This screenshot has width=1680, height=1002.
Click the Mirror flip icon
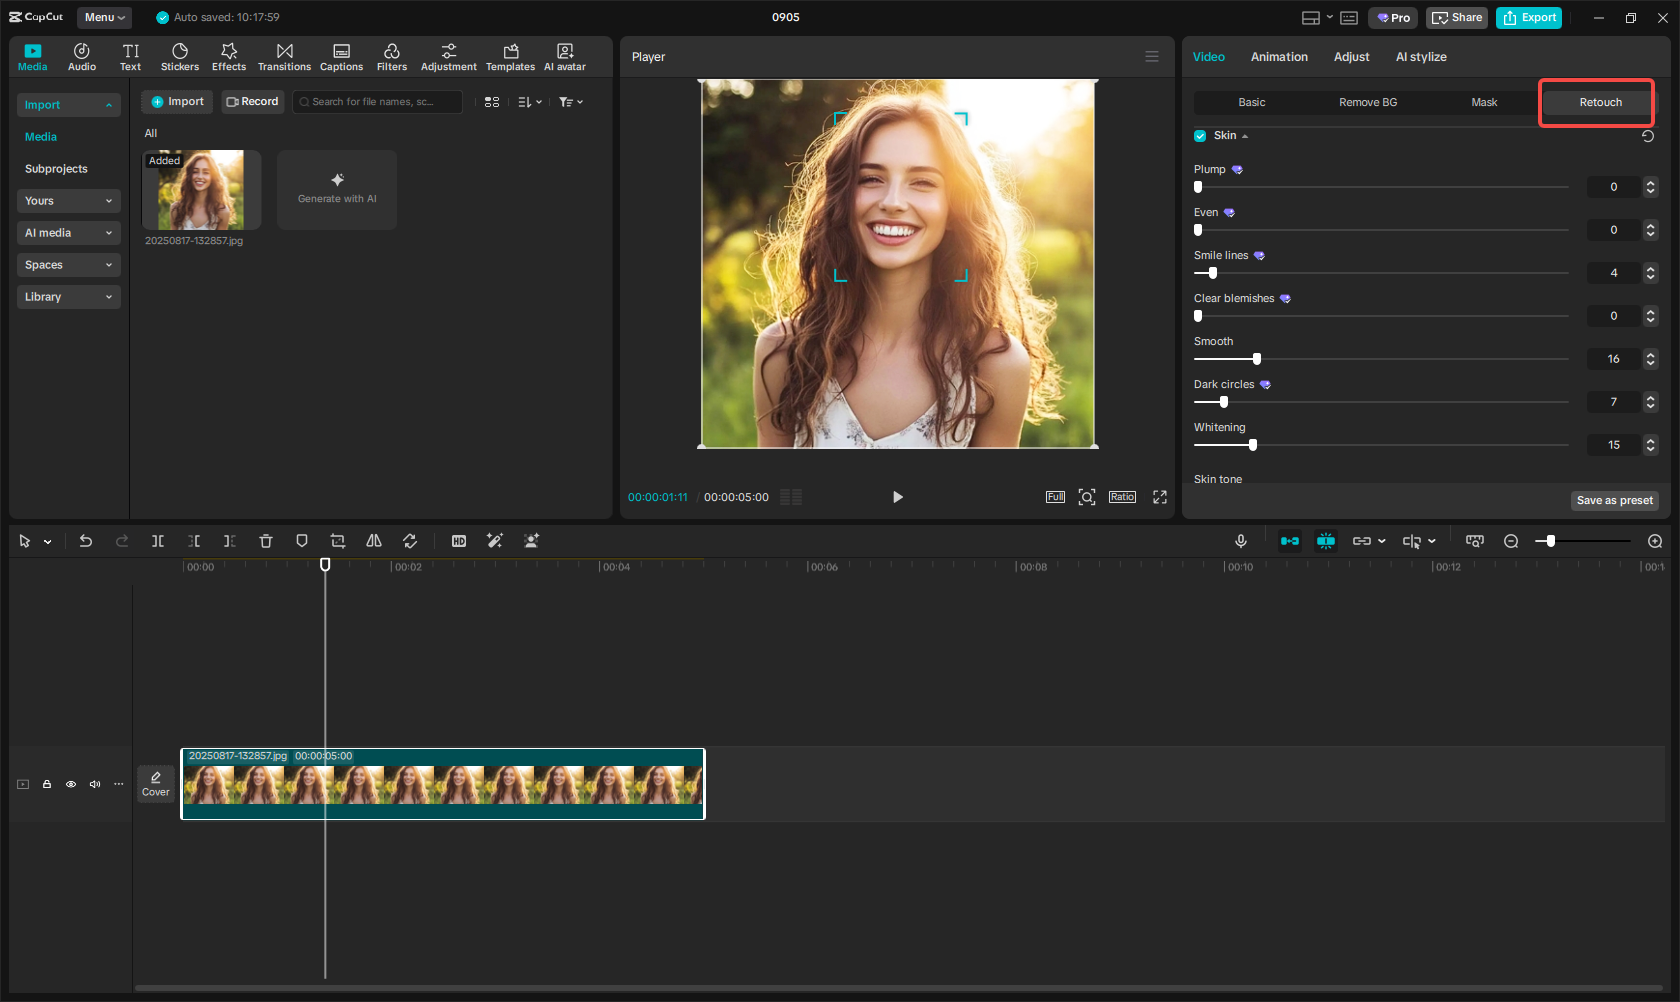(374, 541)
